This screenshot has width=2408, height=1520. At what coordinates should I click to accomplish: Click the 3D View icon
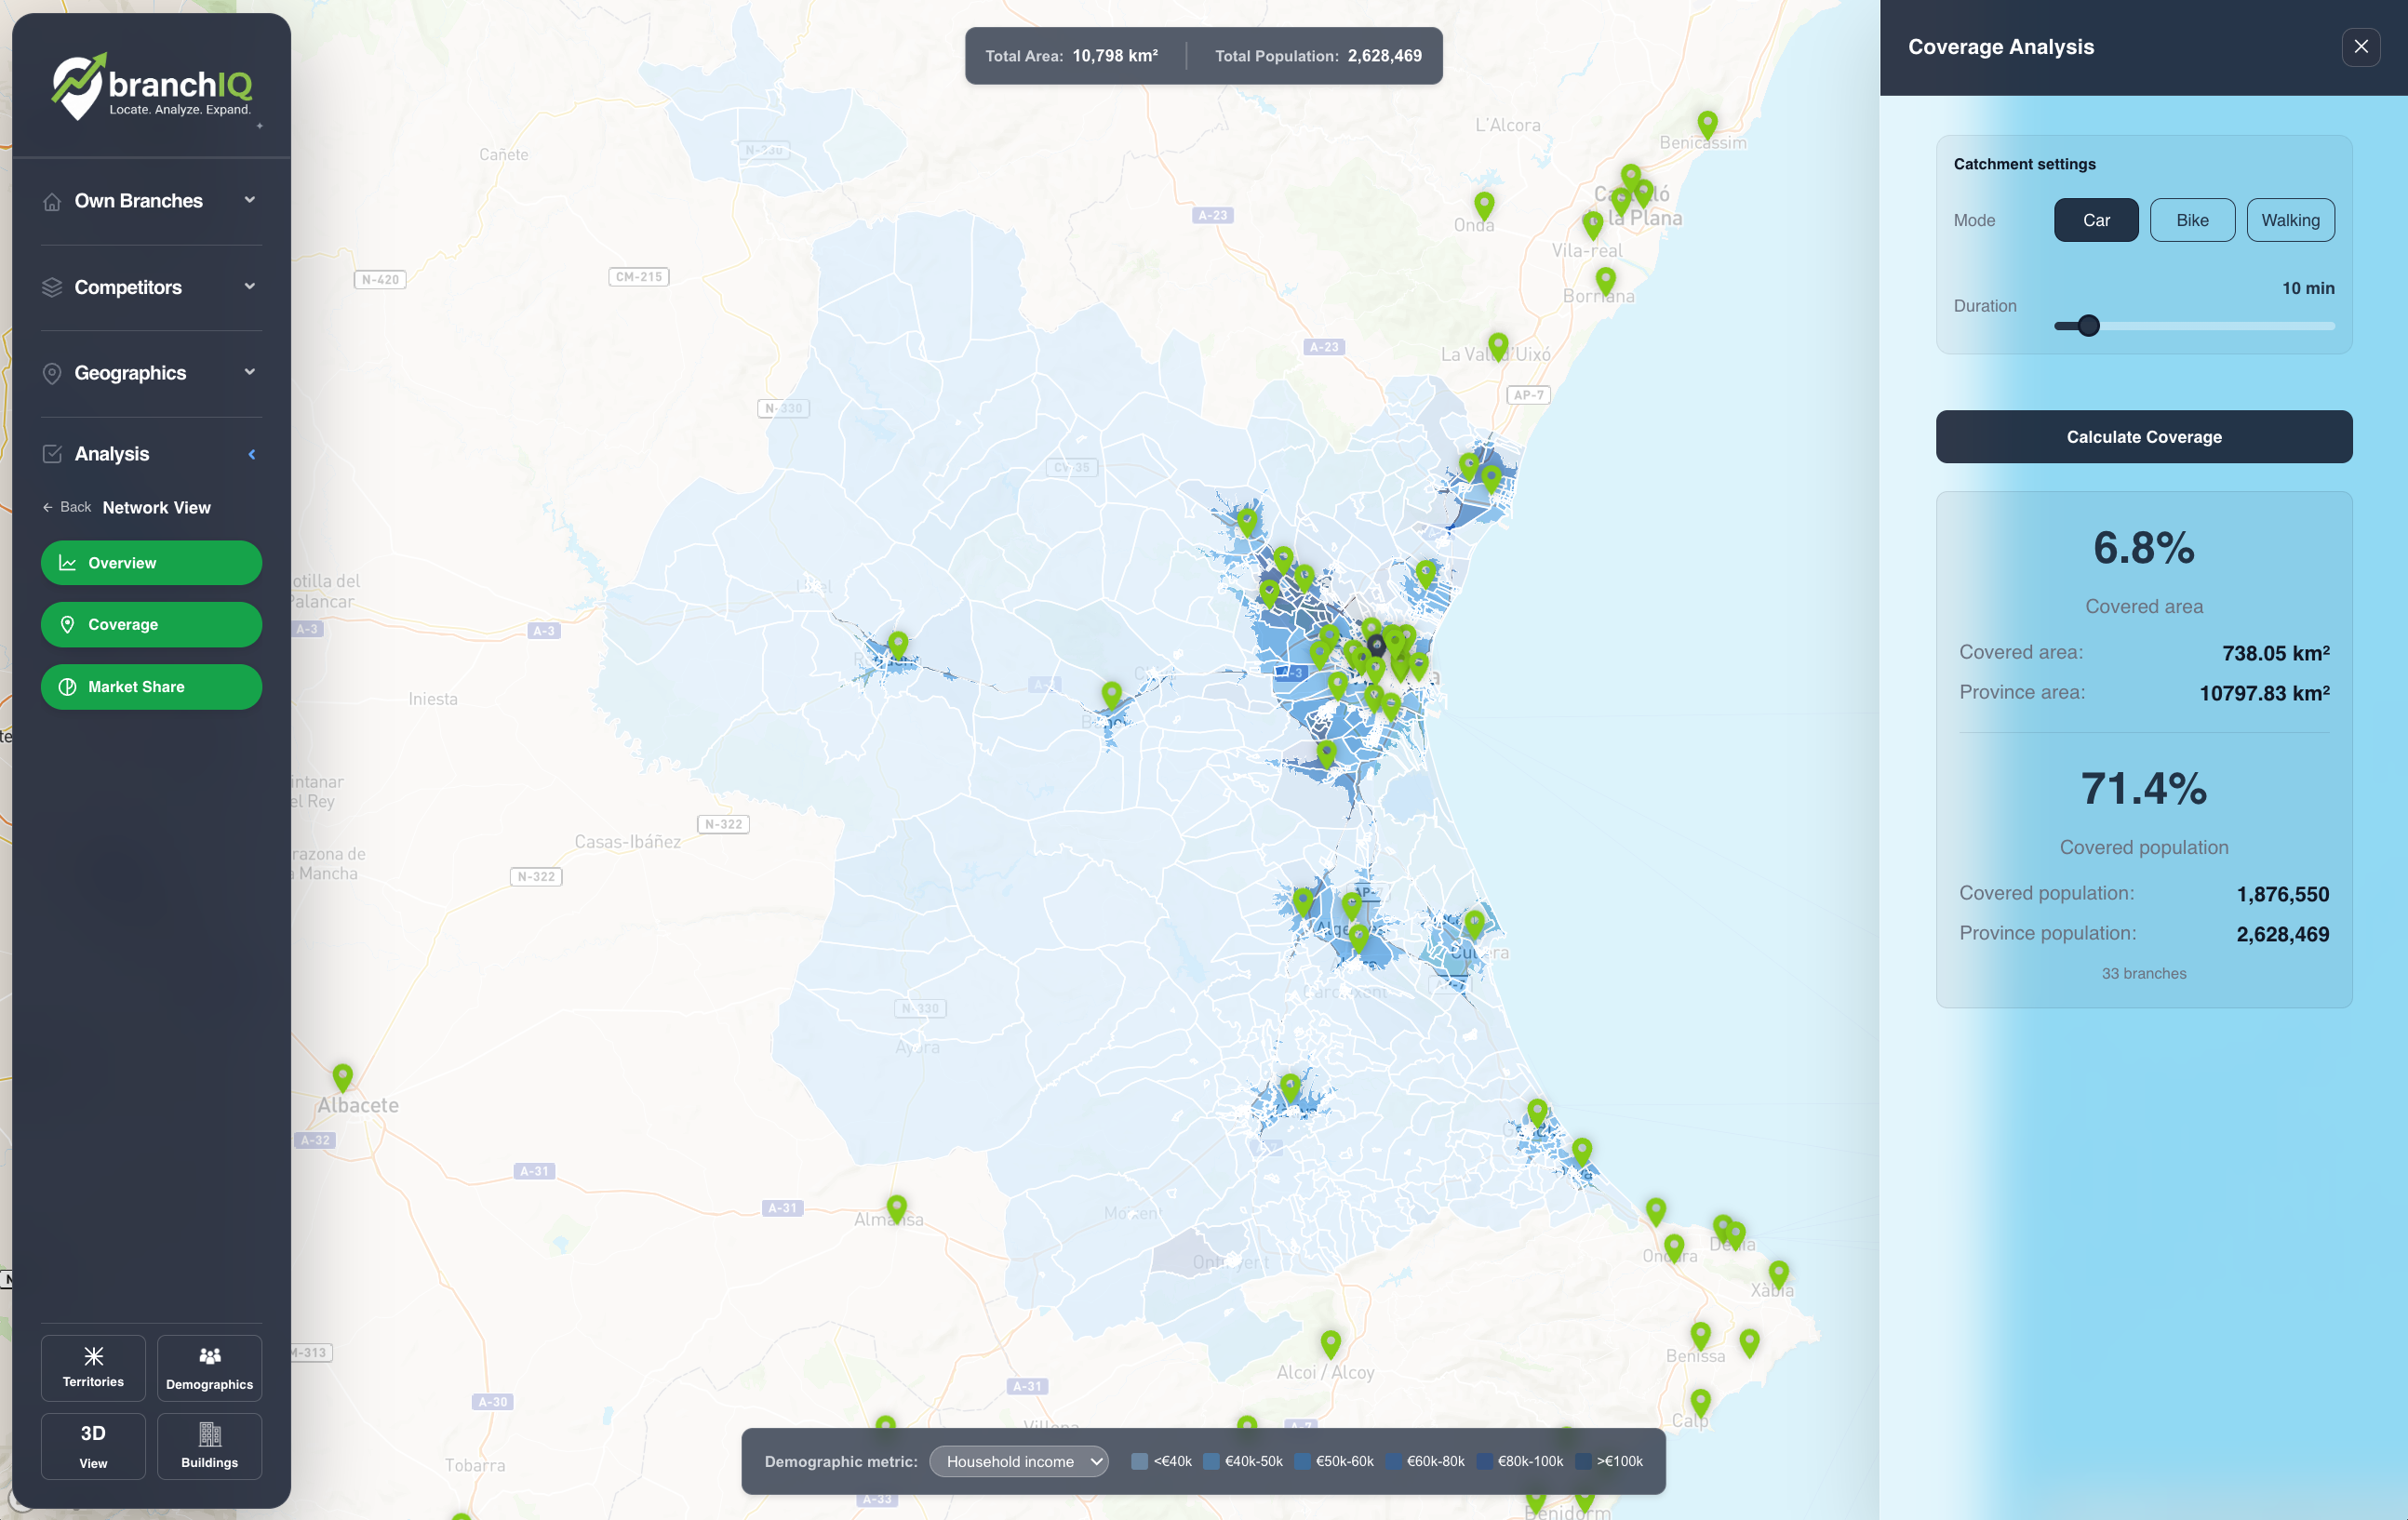[x=93, y=1434]
